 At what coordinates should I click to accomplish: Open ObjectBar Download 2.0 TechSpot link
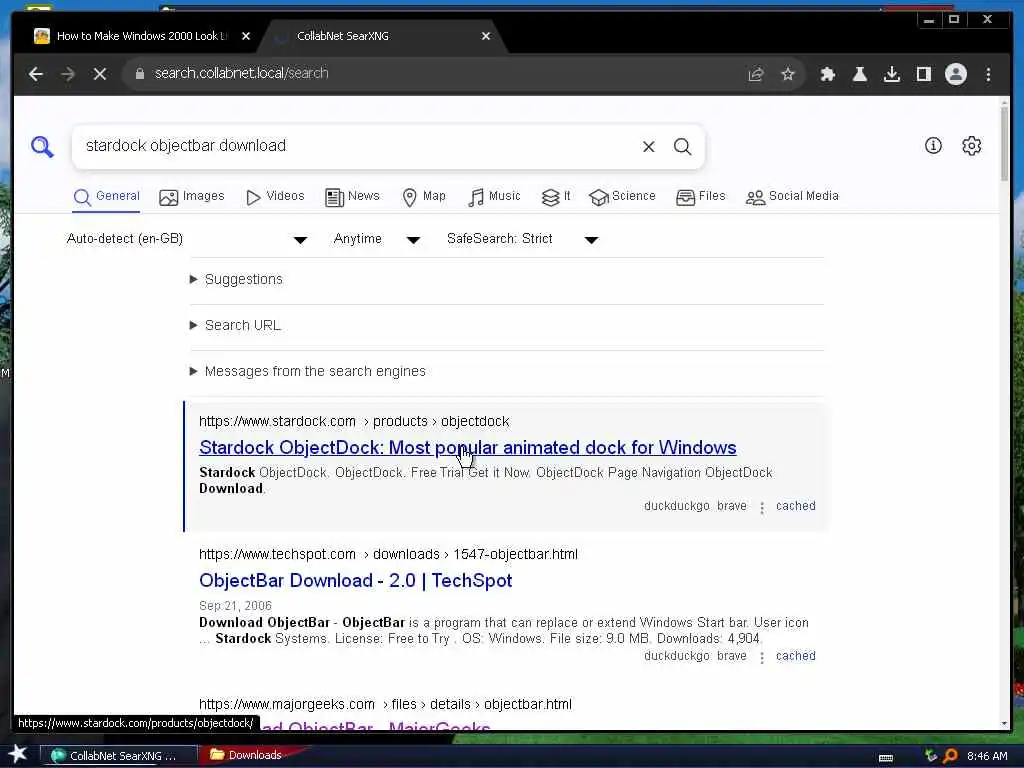click(355, 581)
